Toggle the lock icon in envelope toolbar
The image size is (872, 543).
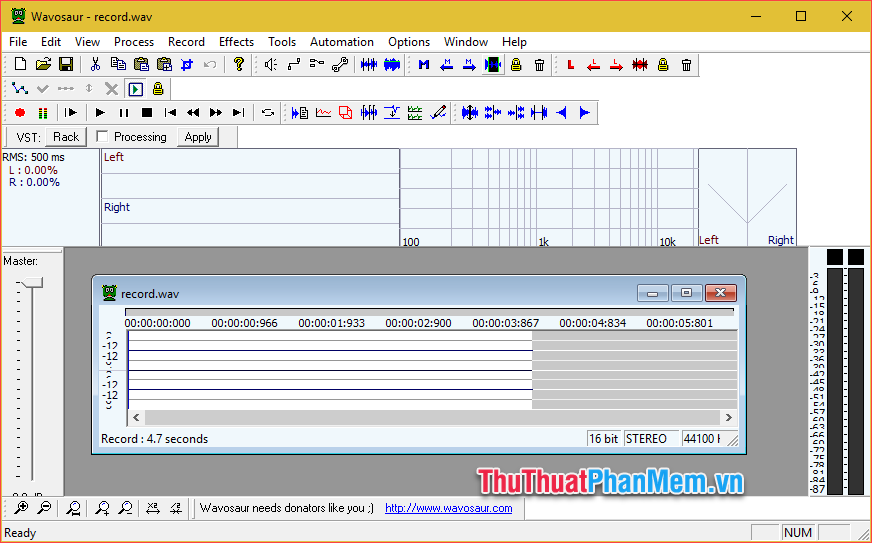click(x=158, y=89)
